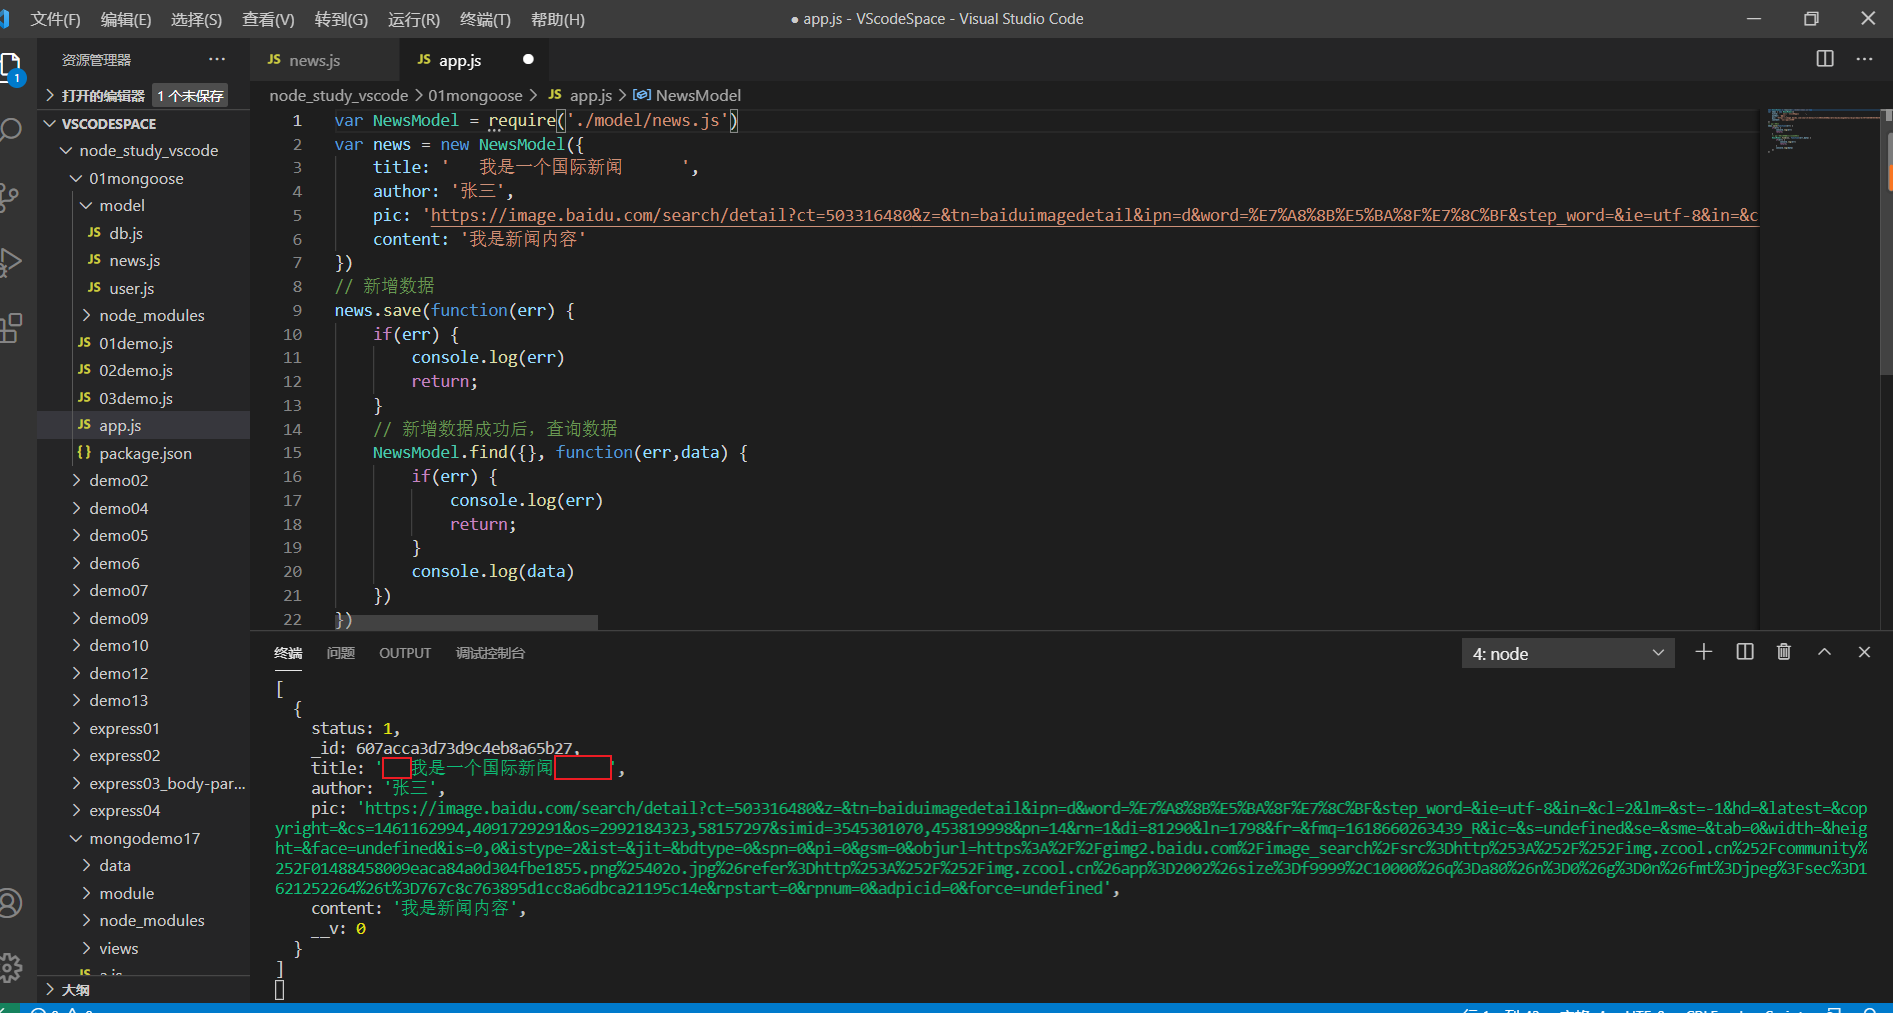Click node_study_vscode in the breadcrumb
Viewport: 1893px width, 1013px height.
coord(339,95)
